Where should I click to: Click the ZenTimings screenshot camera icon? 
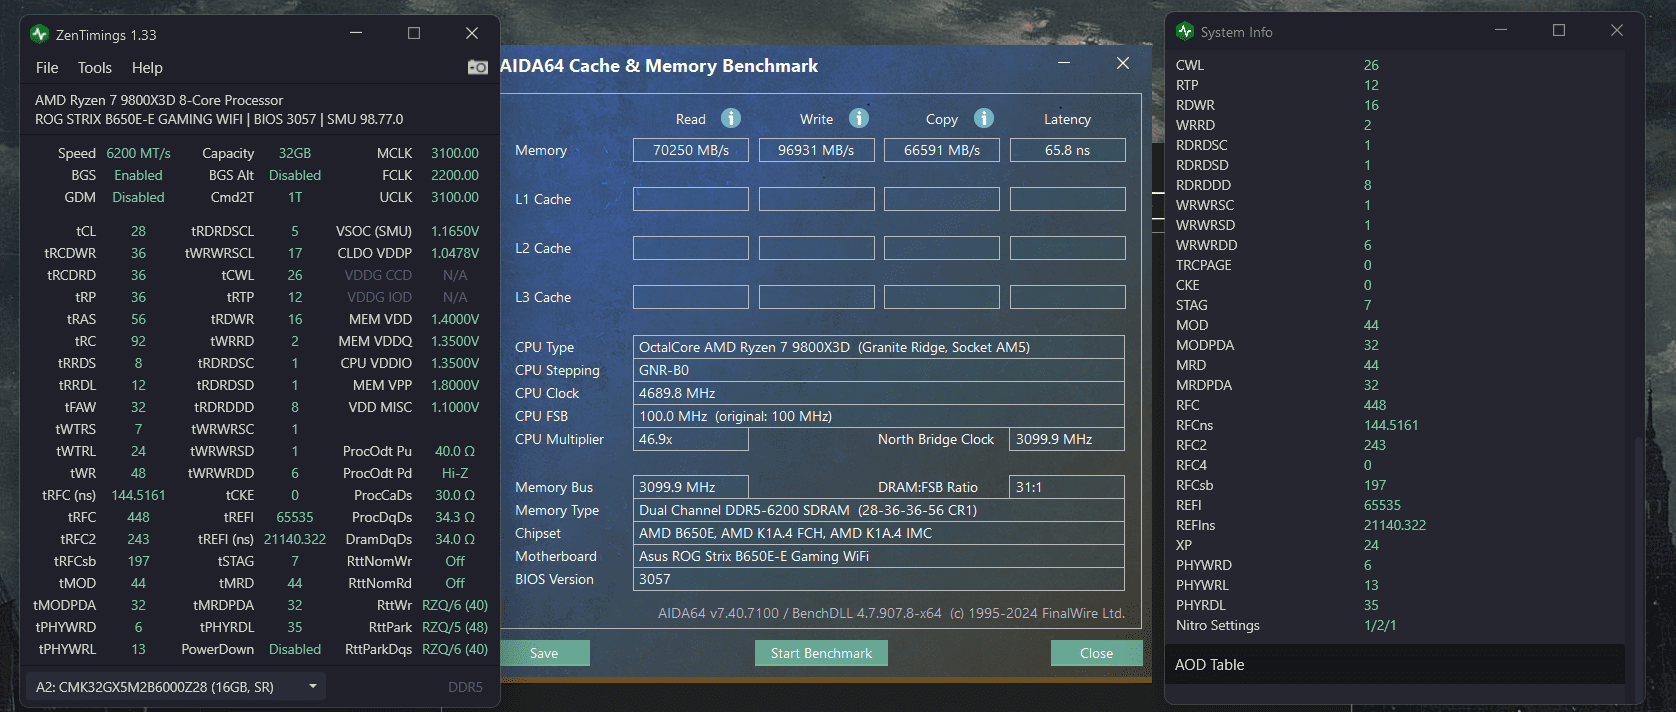pyautogui.click(x=478, y=67)
